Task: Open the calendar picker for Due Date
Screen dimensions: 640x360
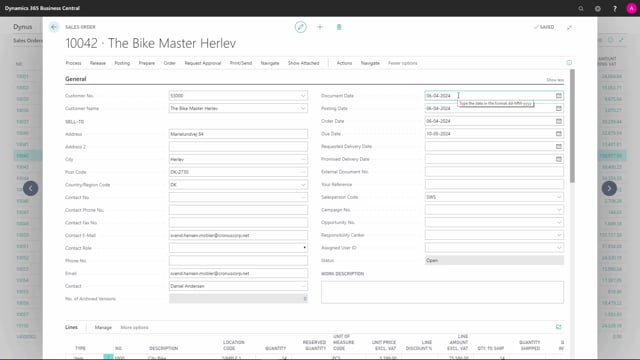Action: 559,133
